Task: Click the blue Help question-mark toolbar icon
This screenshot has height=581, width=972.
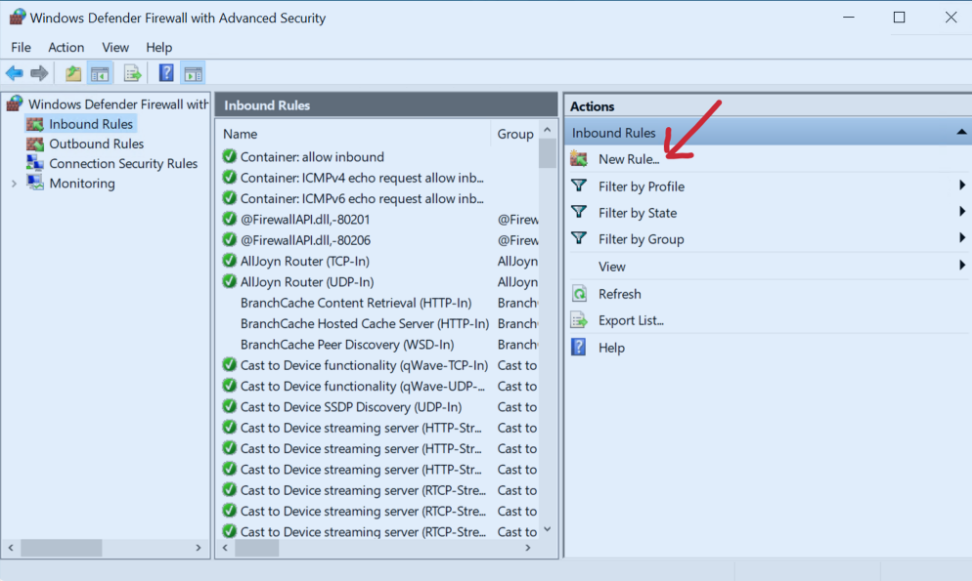Action: pos(166,73)
